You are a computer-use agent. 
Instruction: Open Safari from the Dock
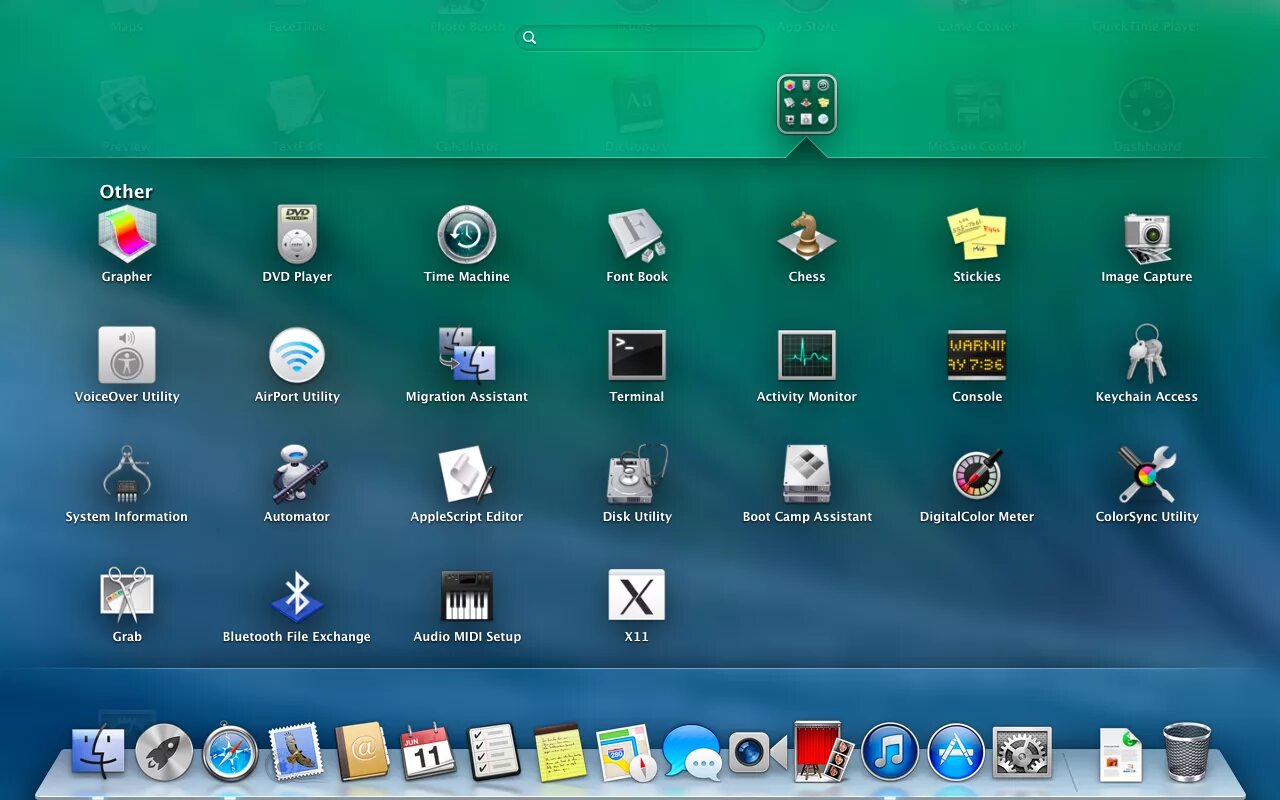[230, 752]
